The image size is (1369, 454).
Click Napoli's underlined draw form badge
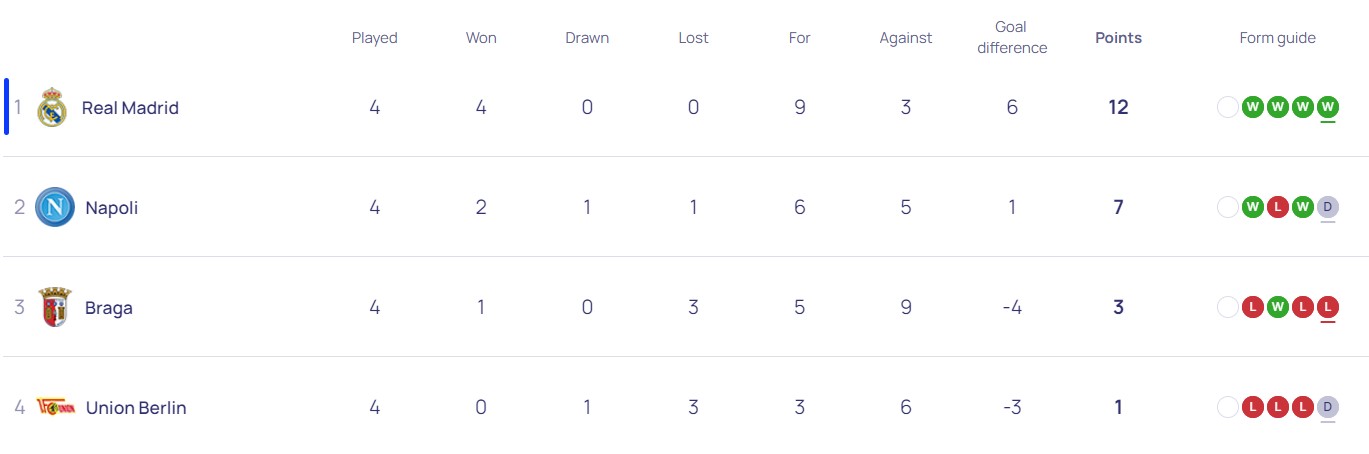(x=1328, y=207)
